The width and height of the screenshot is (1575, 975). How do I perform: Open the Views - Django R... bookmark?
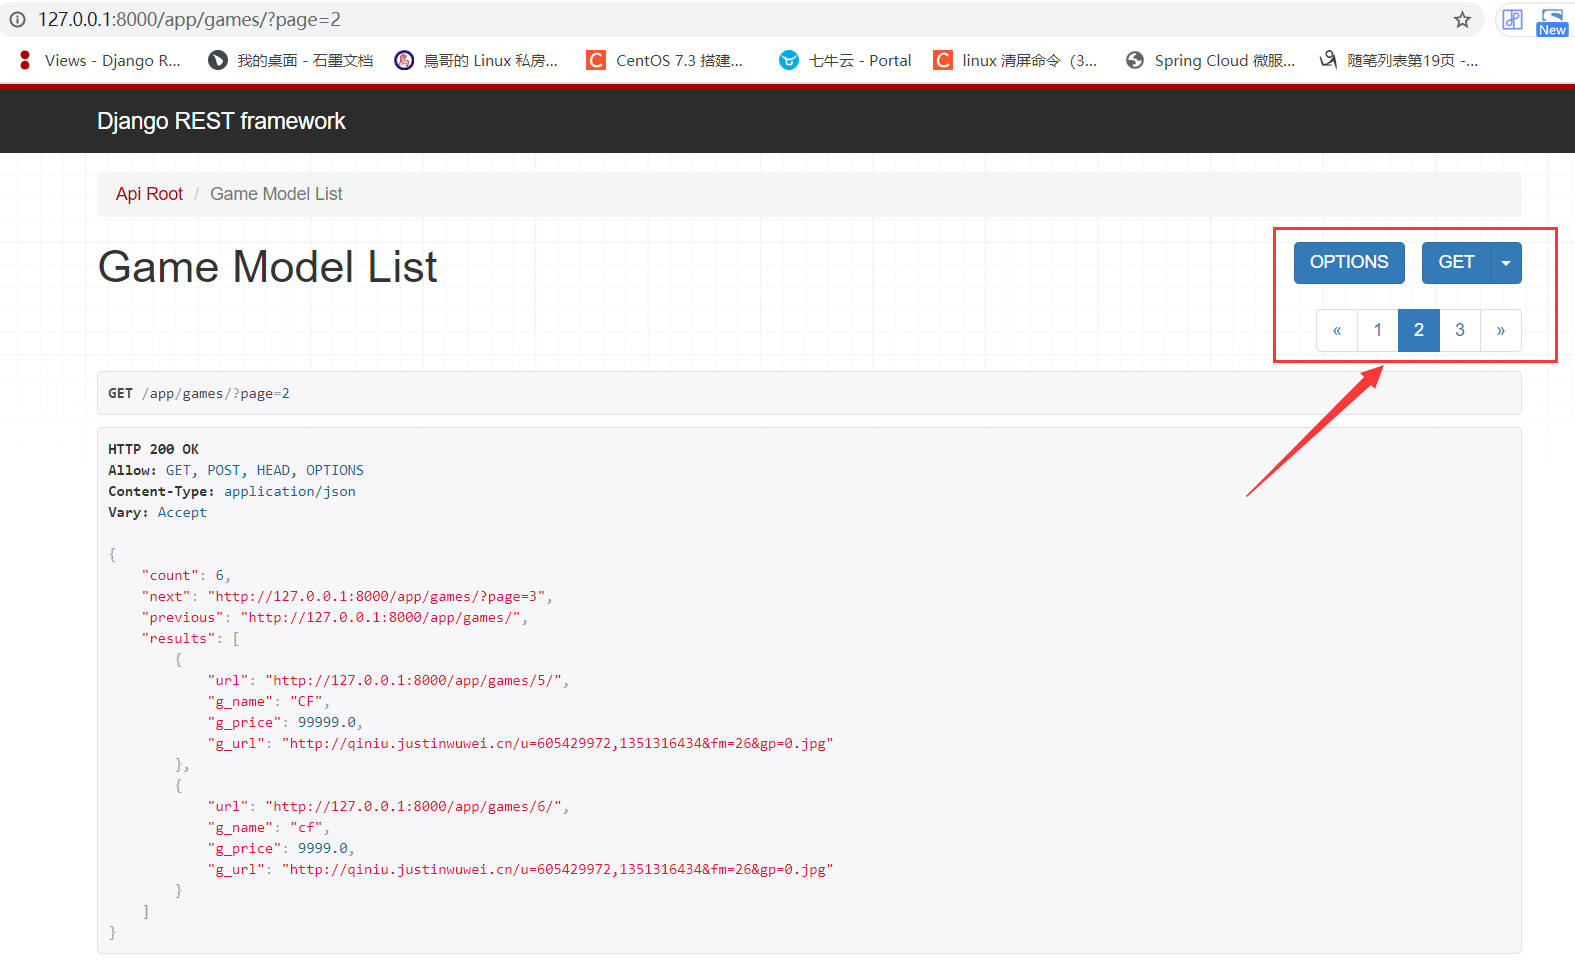[100, 61]
